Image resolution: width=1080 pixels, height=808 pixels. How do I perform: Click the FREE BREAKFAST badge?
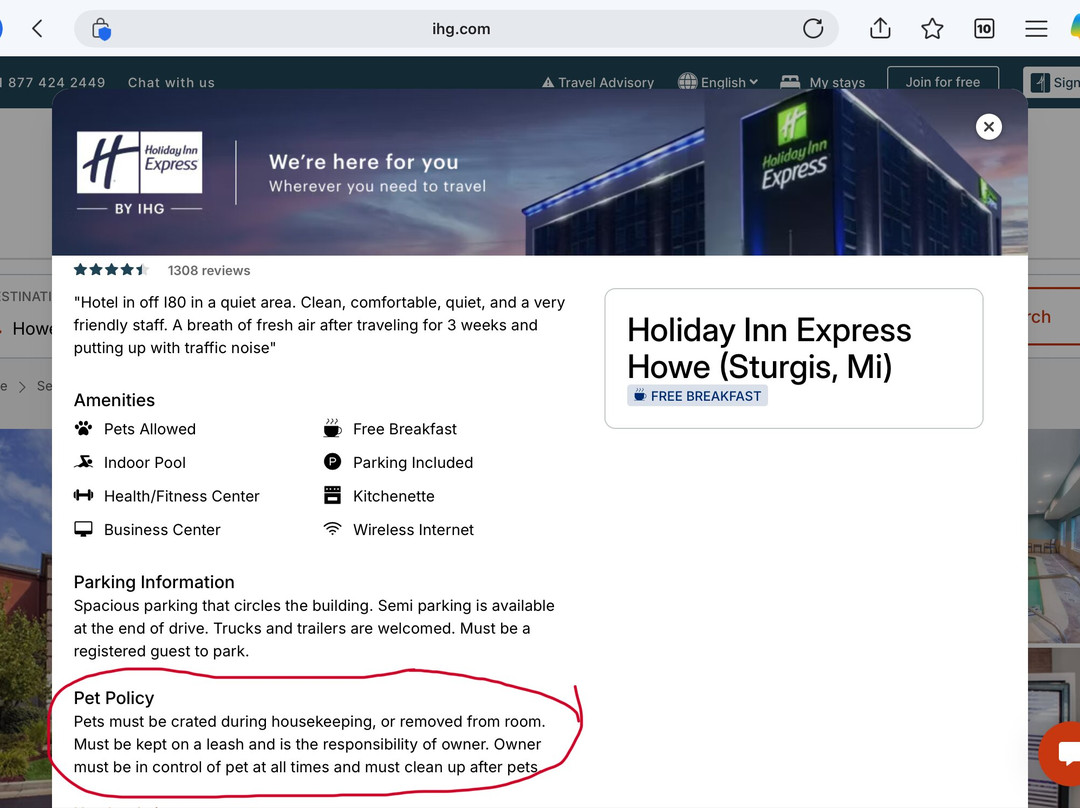(x=697, y=396)
